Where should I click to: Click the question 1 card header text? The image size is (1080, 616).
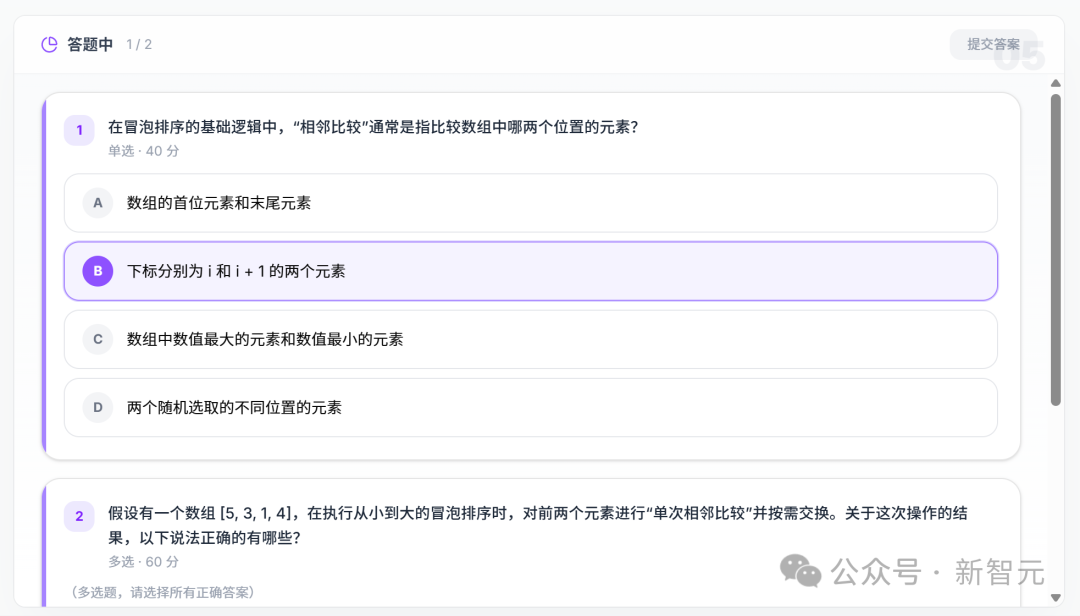pyautogui.click(x=374, y=128)
